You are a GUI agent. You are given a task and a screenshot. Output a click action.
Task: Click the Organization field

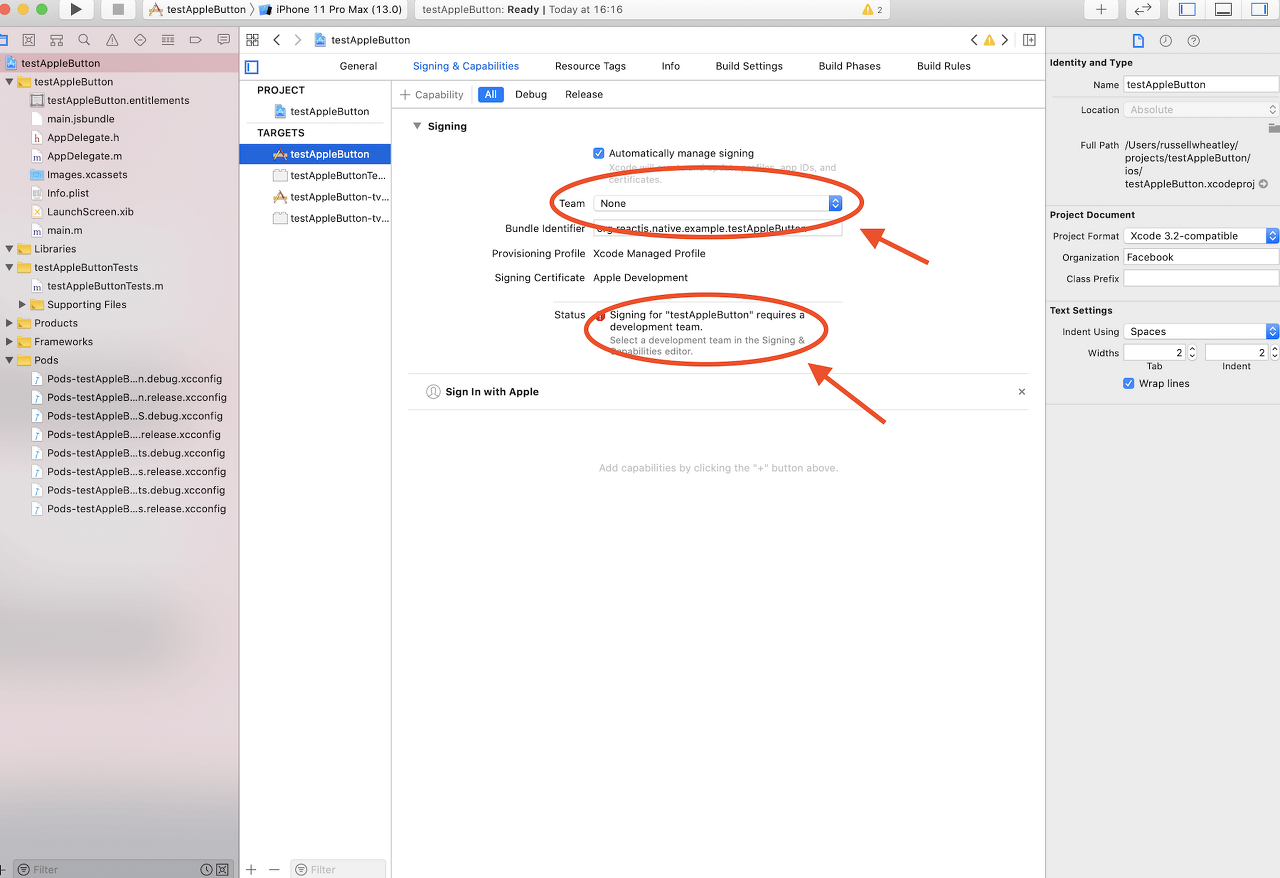[1201, 257]
